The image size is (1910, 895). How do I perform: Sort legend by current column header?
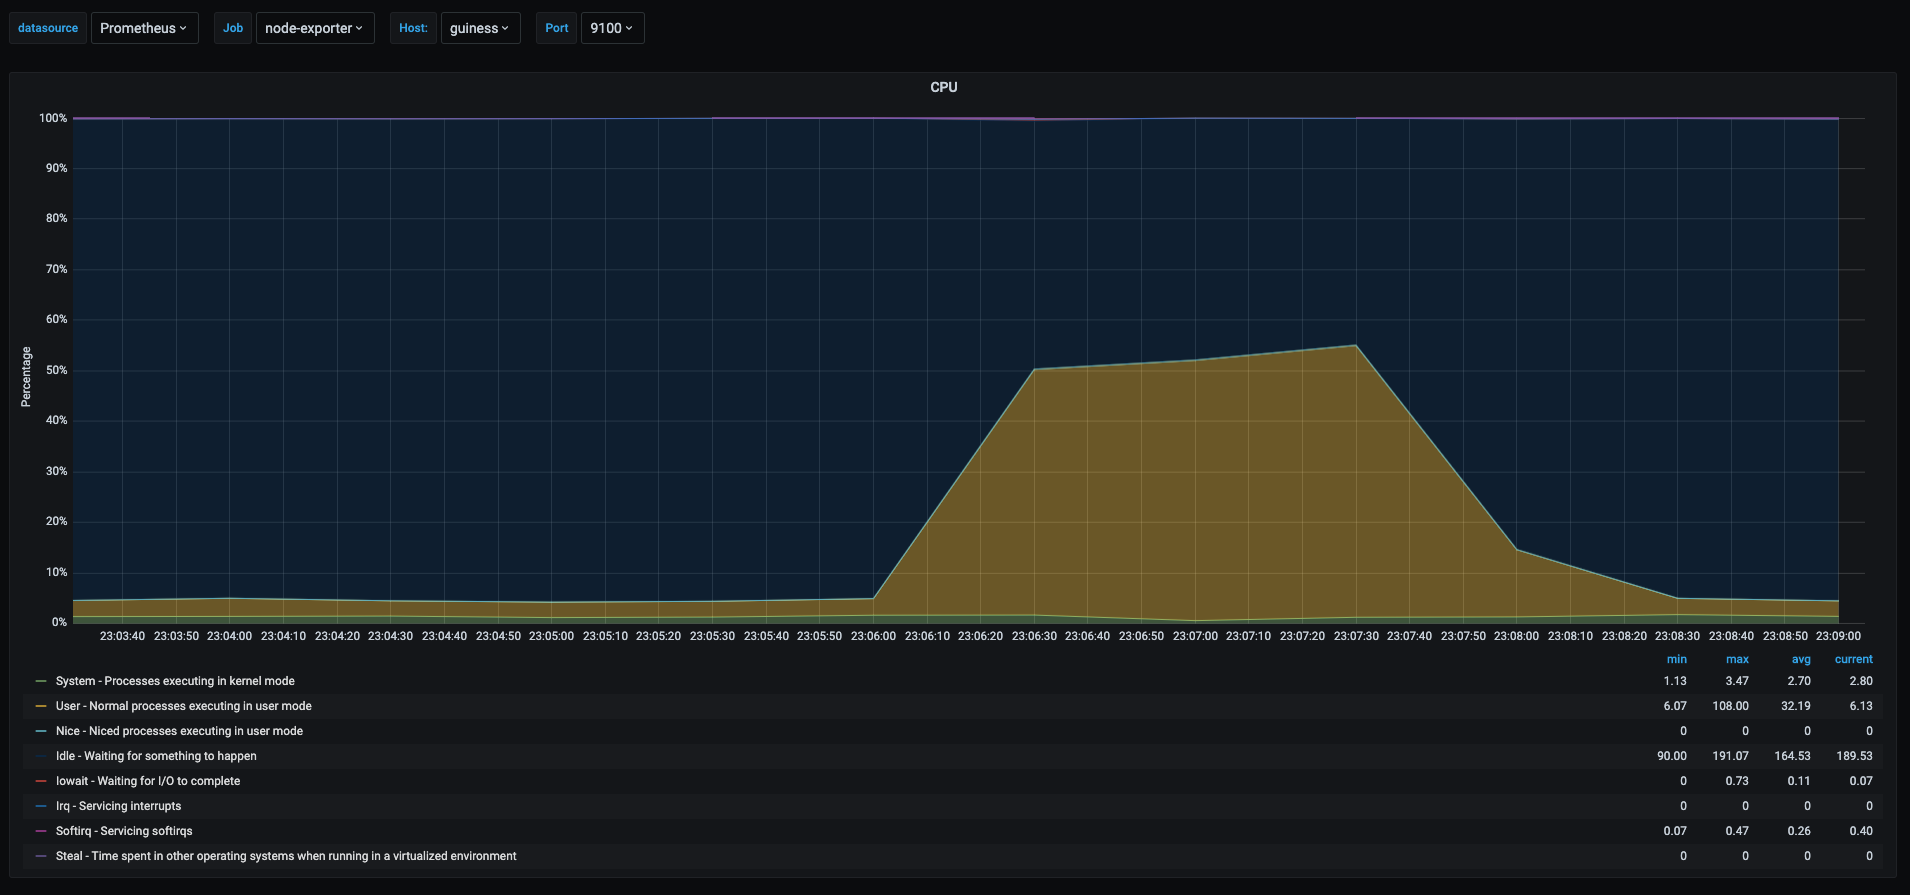[1853, 659]
